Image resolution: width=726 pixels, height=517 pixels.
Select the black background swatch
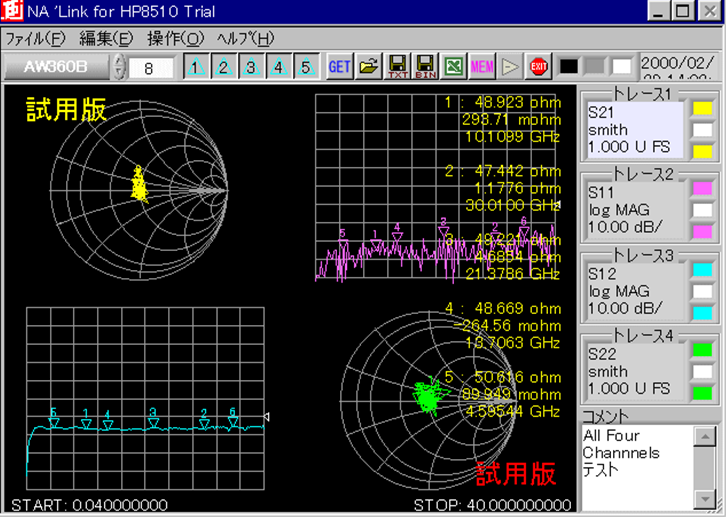coord(569,67)
